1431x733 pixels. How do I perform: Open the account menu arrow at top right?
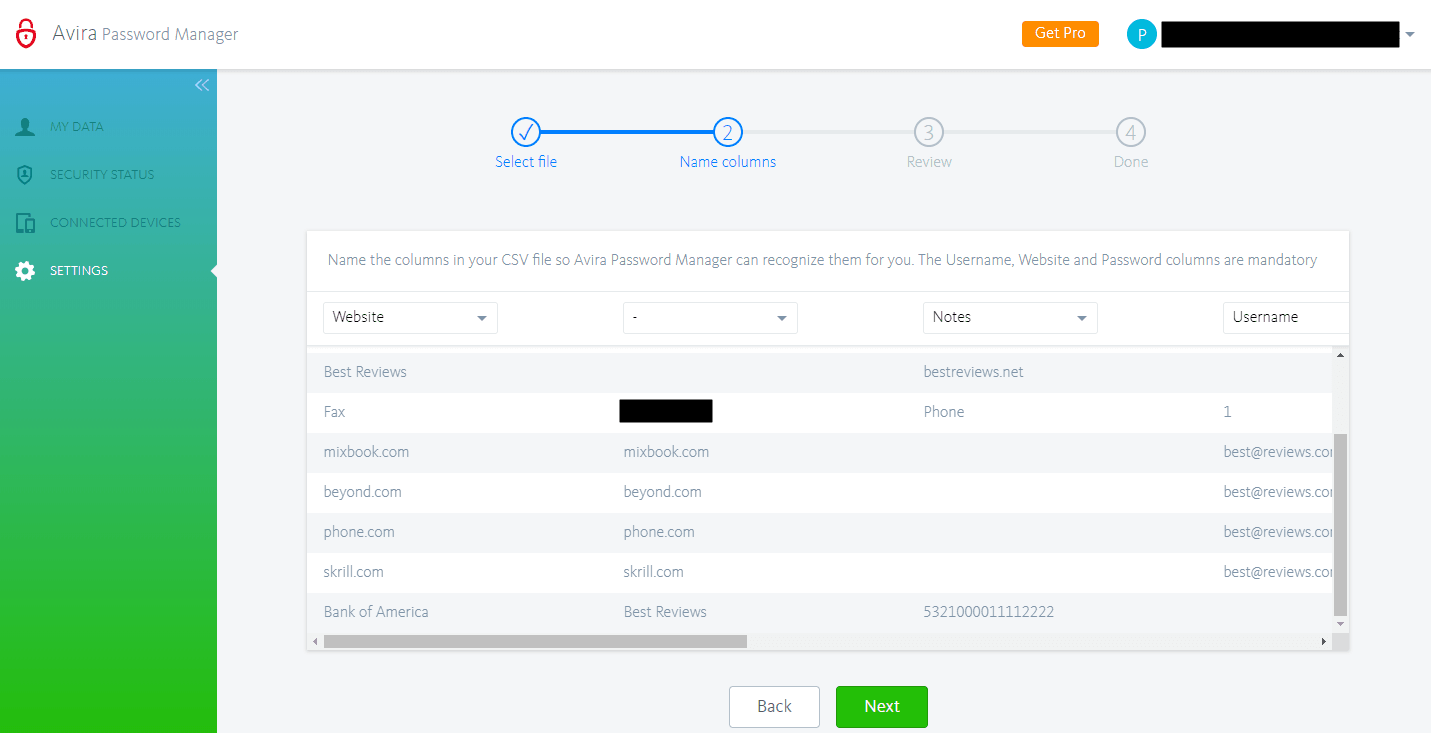1411,33
